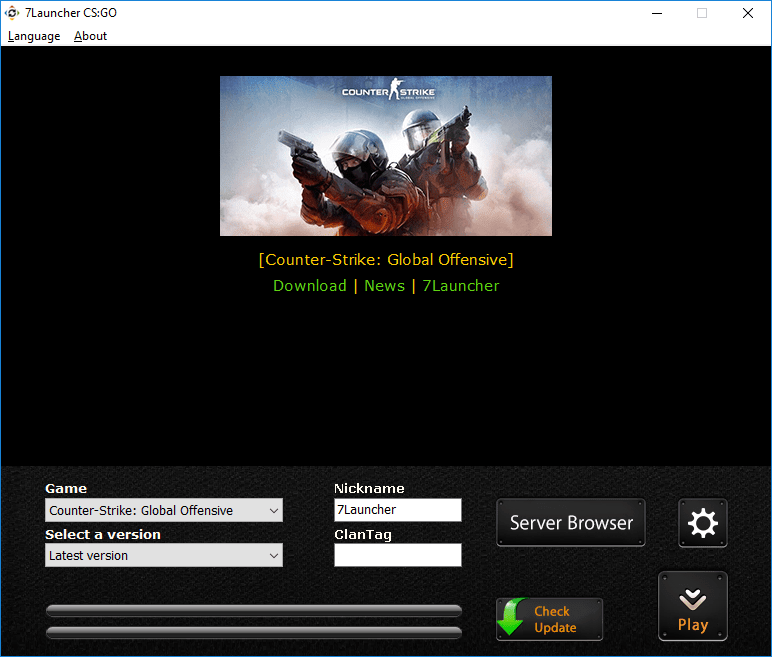This screenshot has height=657, width=772.
Task: Open the settings gear button
Action: [x=703, y=523]
